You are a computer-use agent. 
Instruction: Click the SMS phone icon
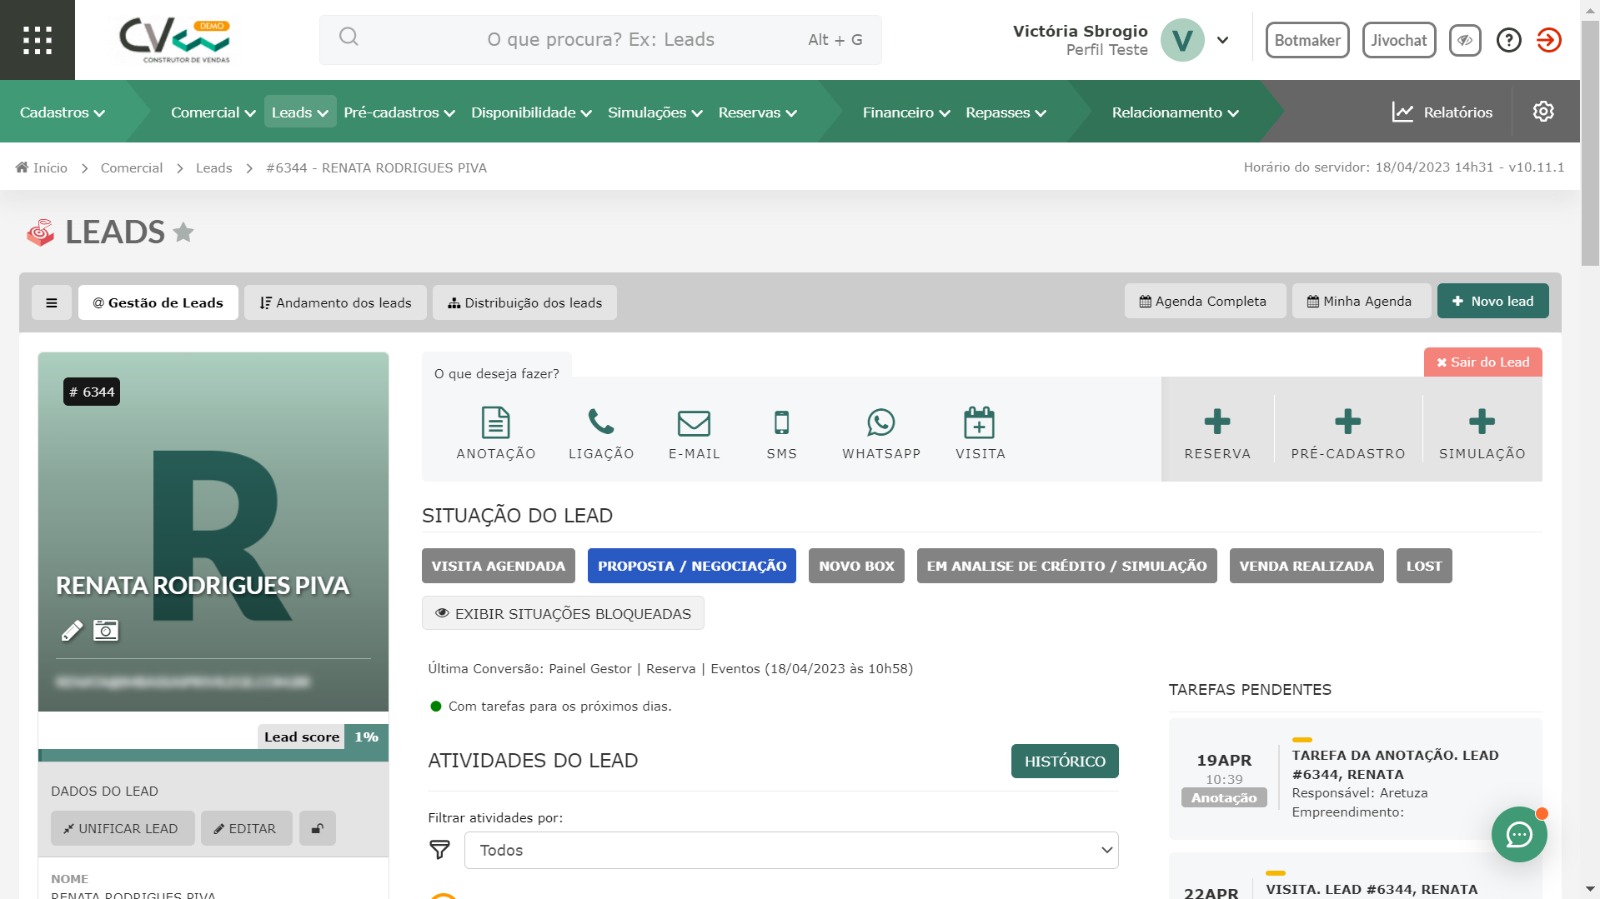point(782,423)
